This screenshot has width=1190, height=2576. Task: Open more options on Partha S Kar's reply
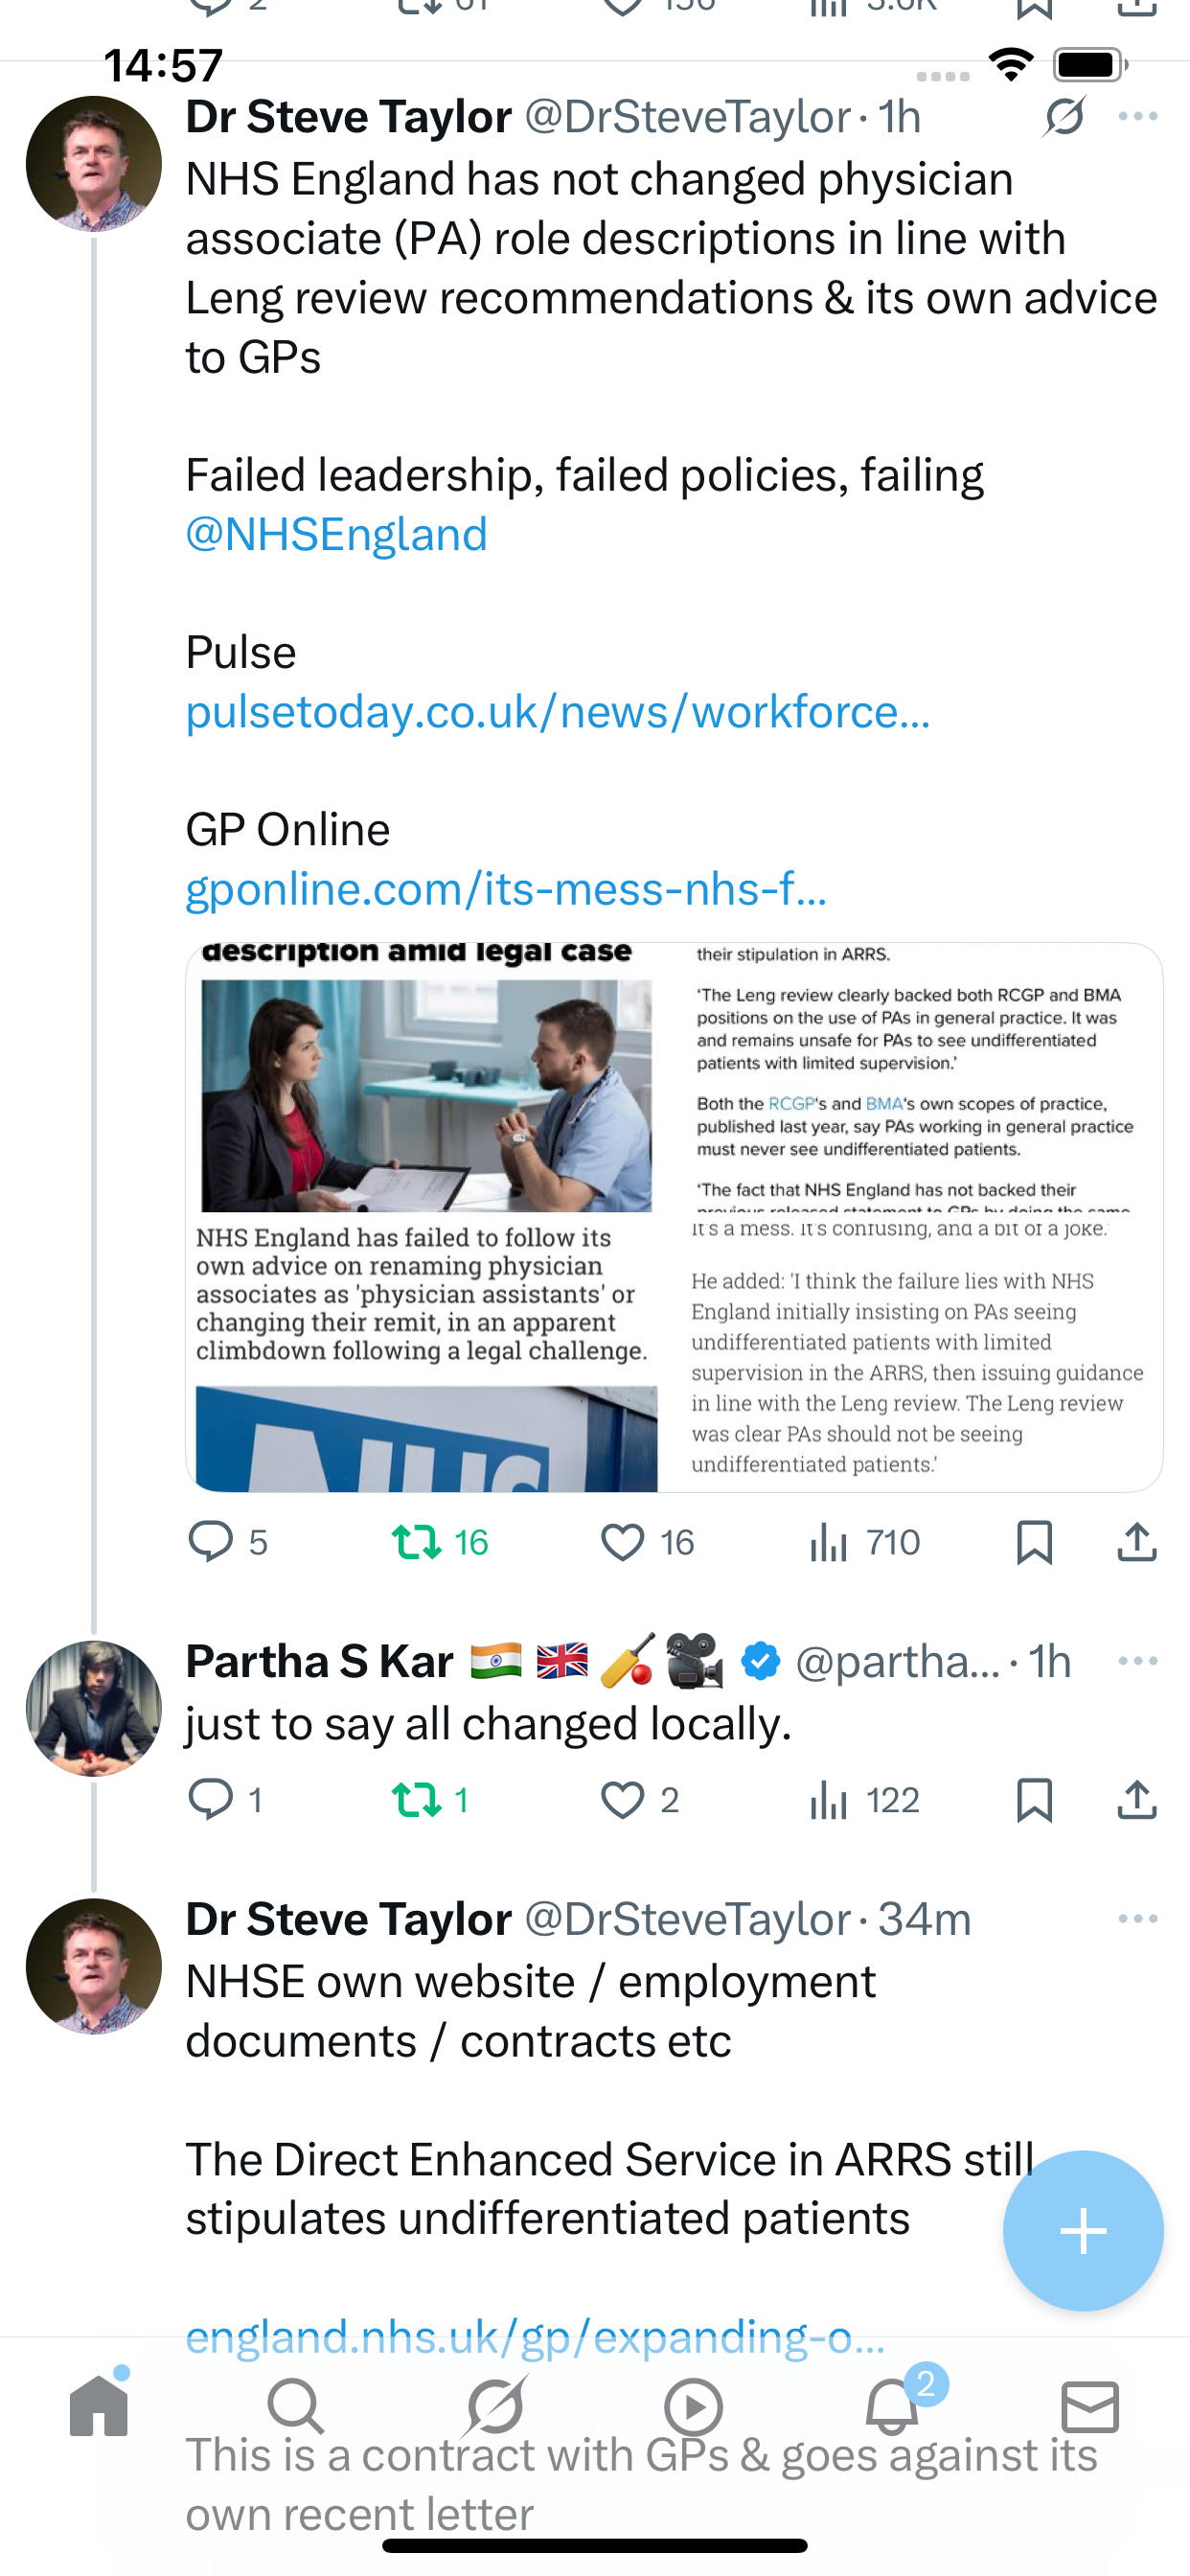pos(1138,1661)
